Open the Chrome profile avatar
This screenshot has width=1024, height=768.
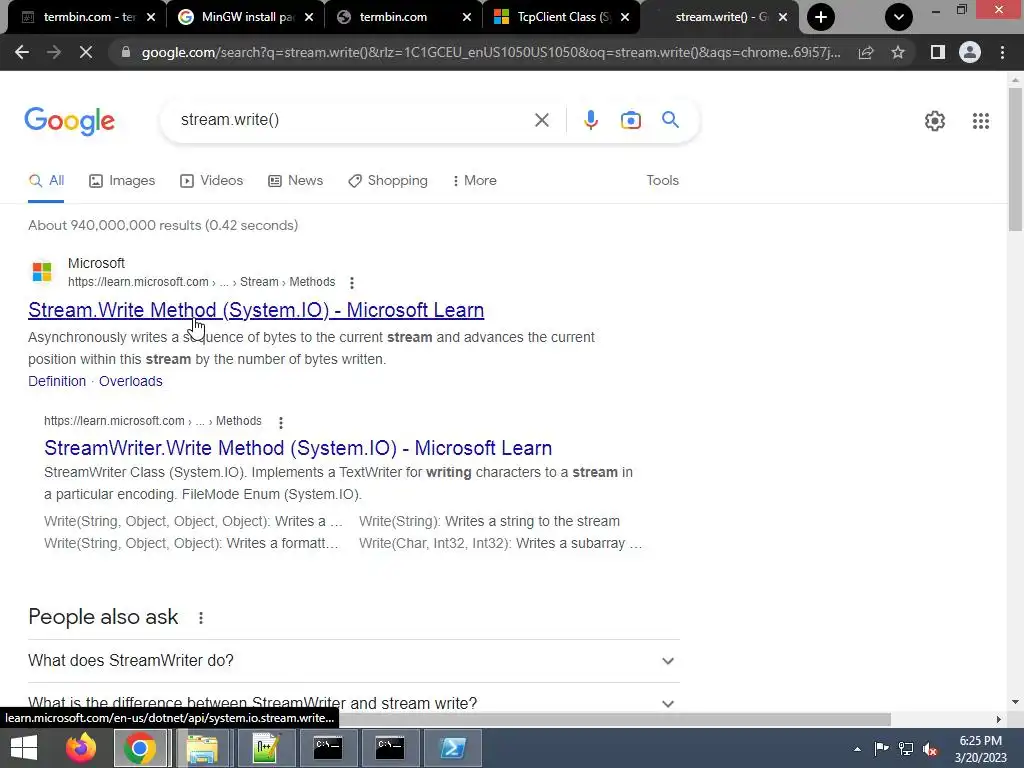(x=970, y=52)
